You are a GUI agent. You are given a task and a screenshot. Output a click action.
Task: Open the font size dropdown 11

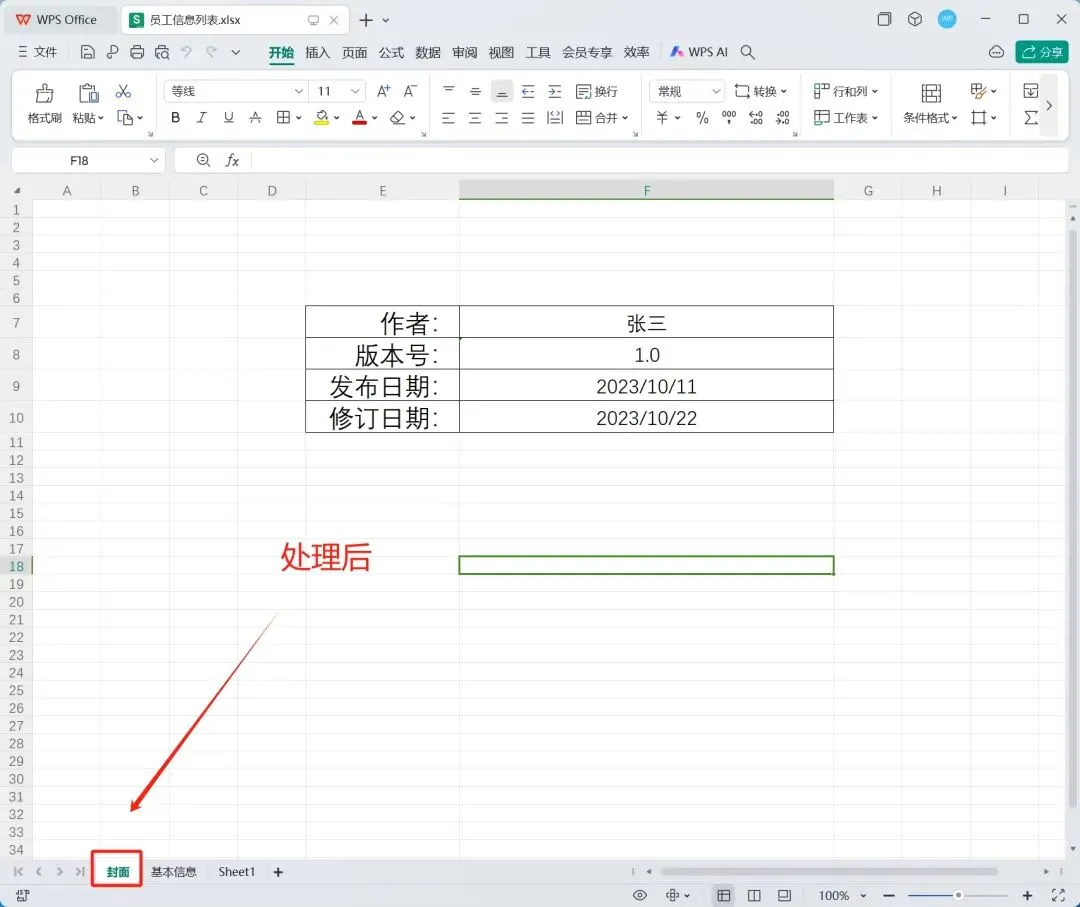pos(355,91)
